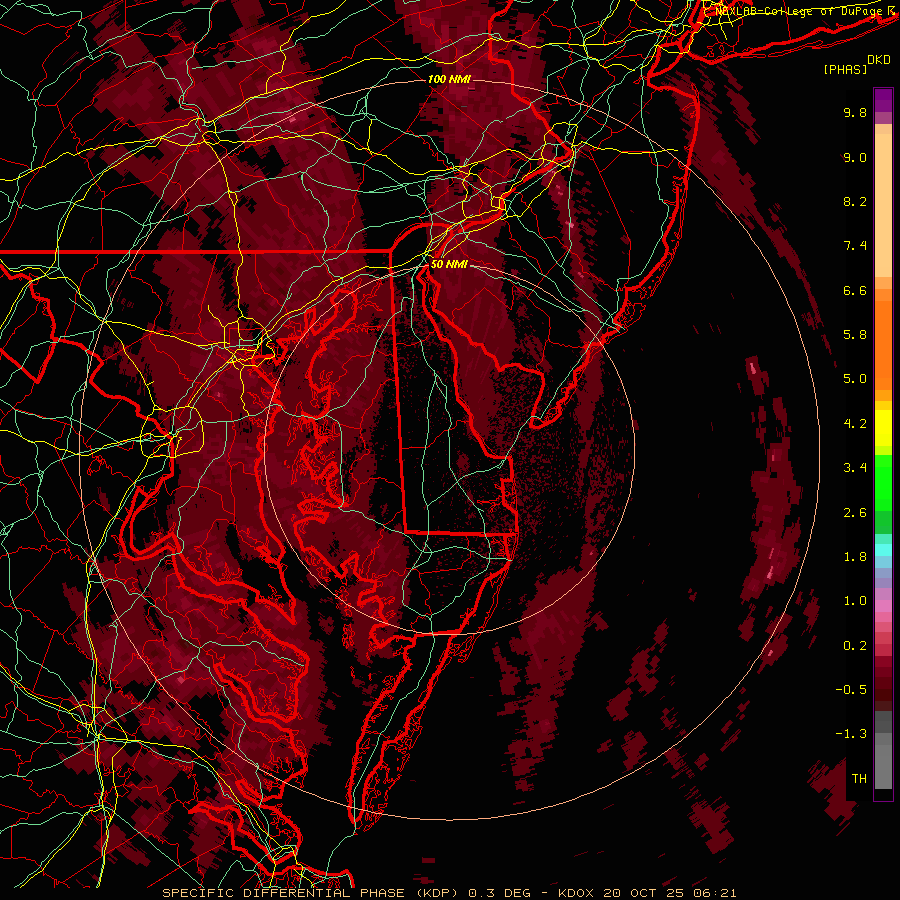Click the 20 OCT 25 date text
Viewport: 900px width, 900px height.
pyautogui.click(x=642, y=893)
